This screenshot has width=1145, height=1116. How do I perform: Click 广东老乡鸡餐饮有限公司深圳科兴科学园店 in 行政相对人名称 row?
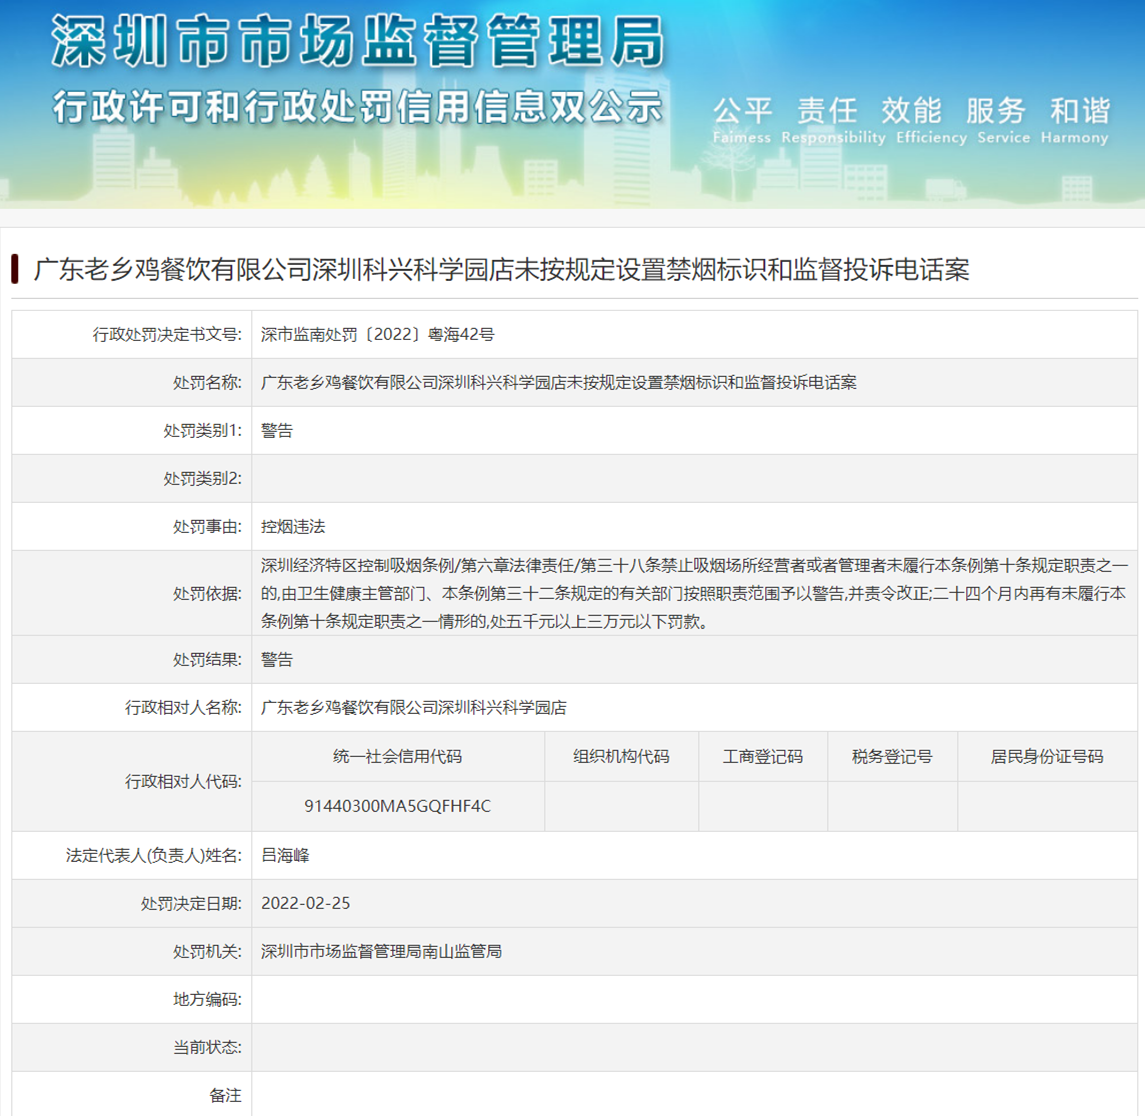coord(414,708)
